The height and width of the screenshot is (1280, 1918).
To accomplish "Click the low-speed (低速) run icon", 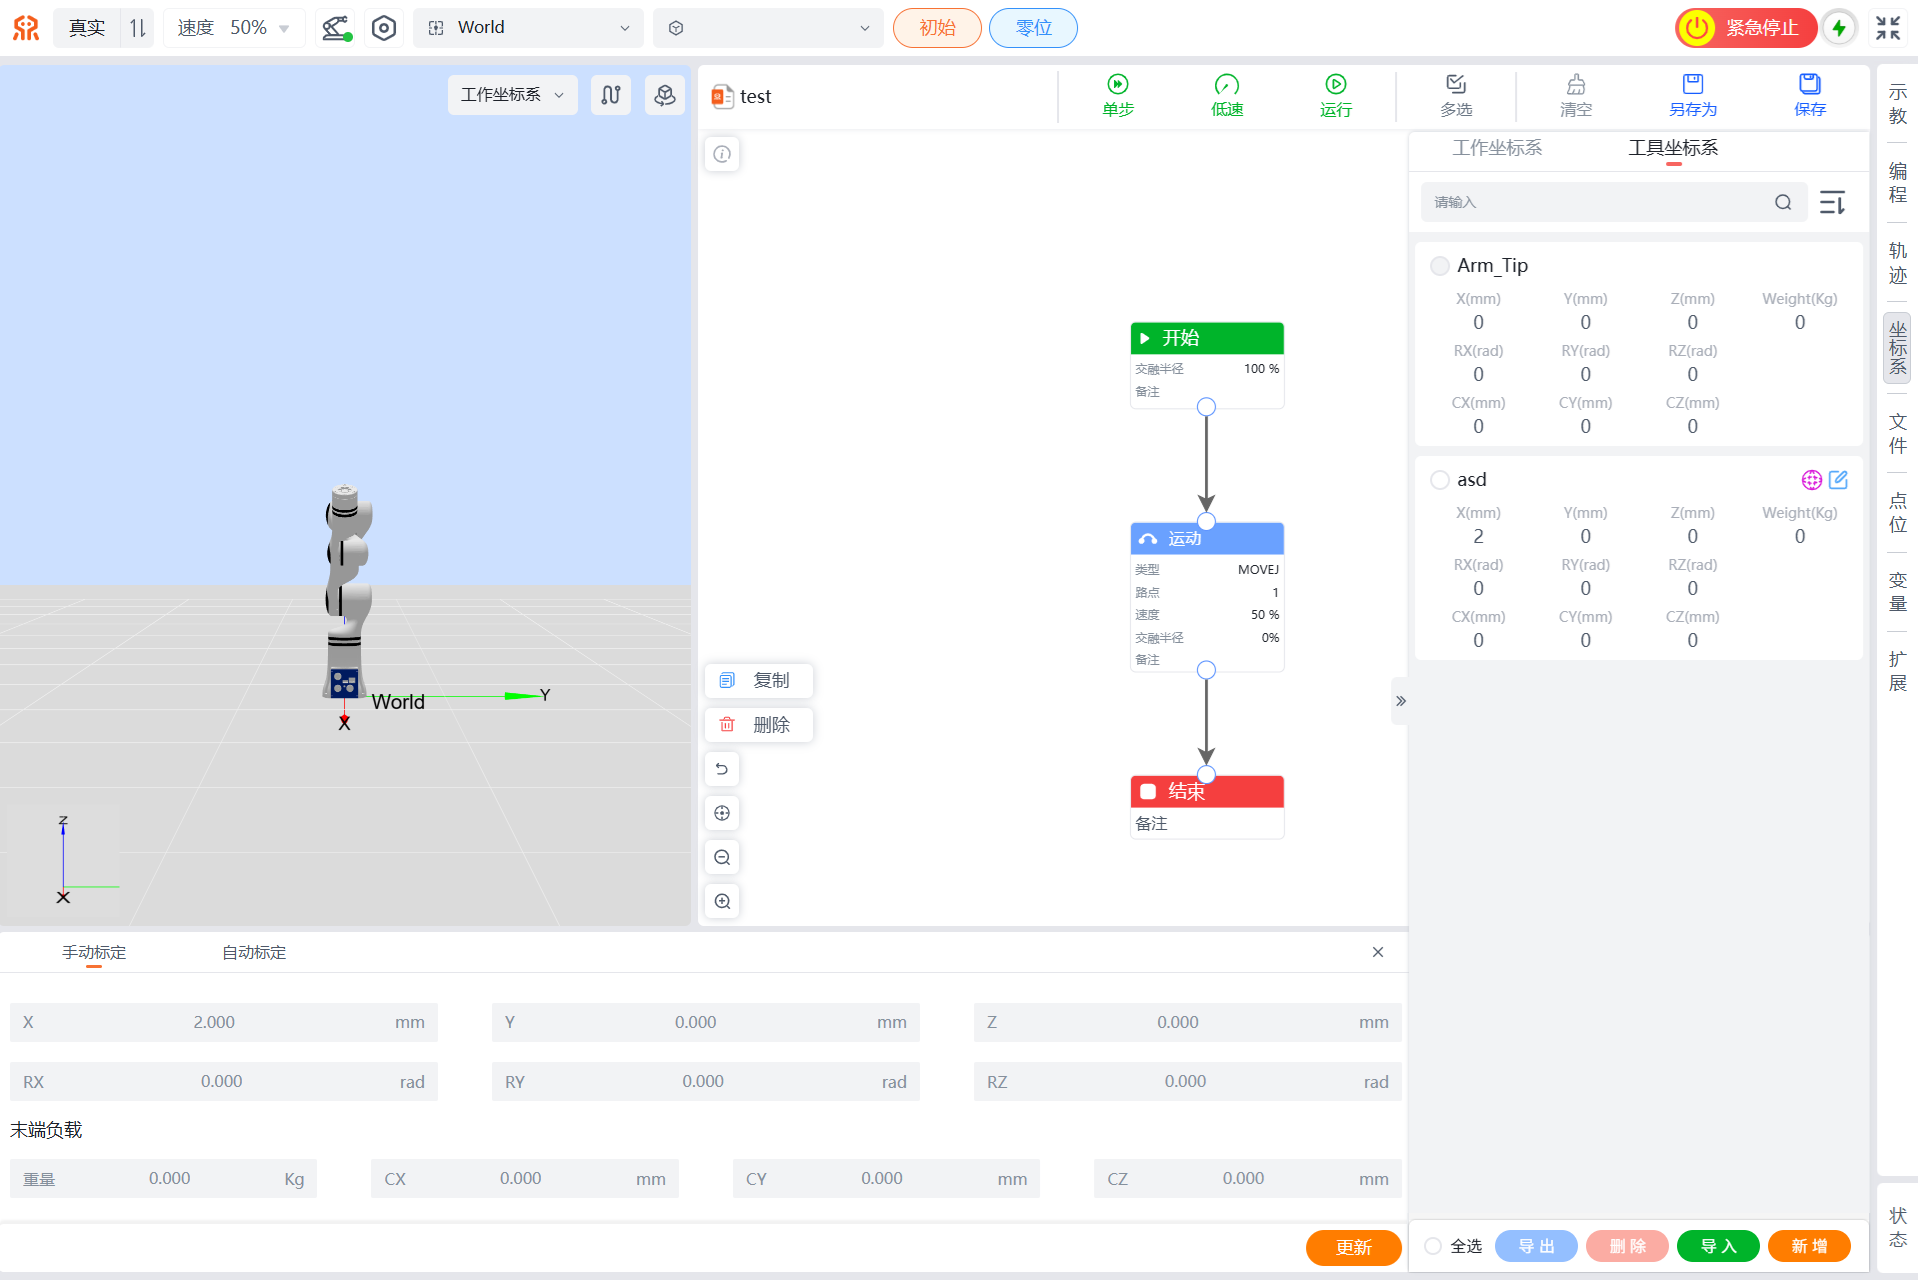I will click(1226, 85).
